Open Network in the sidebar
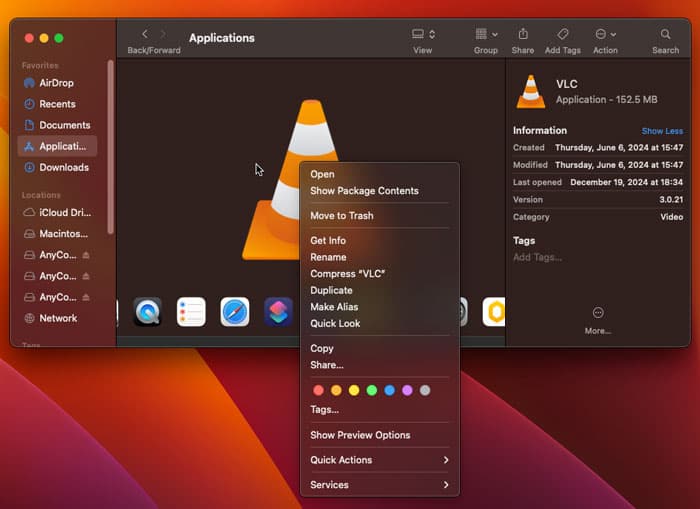The image size is (700, 509). click(x=57, y=318)
